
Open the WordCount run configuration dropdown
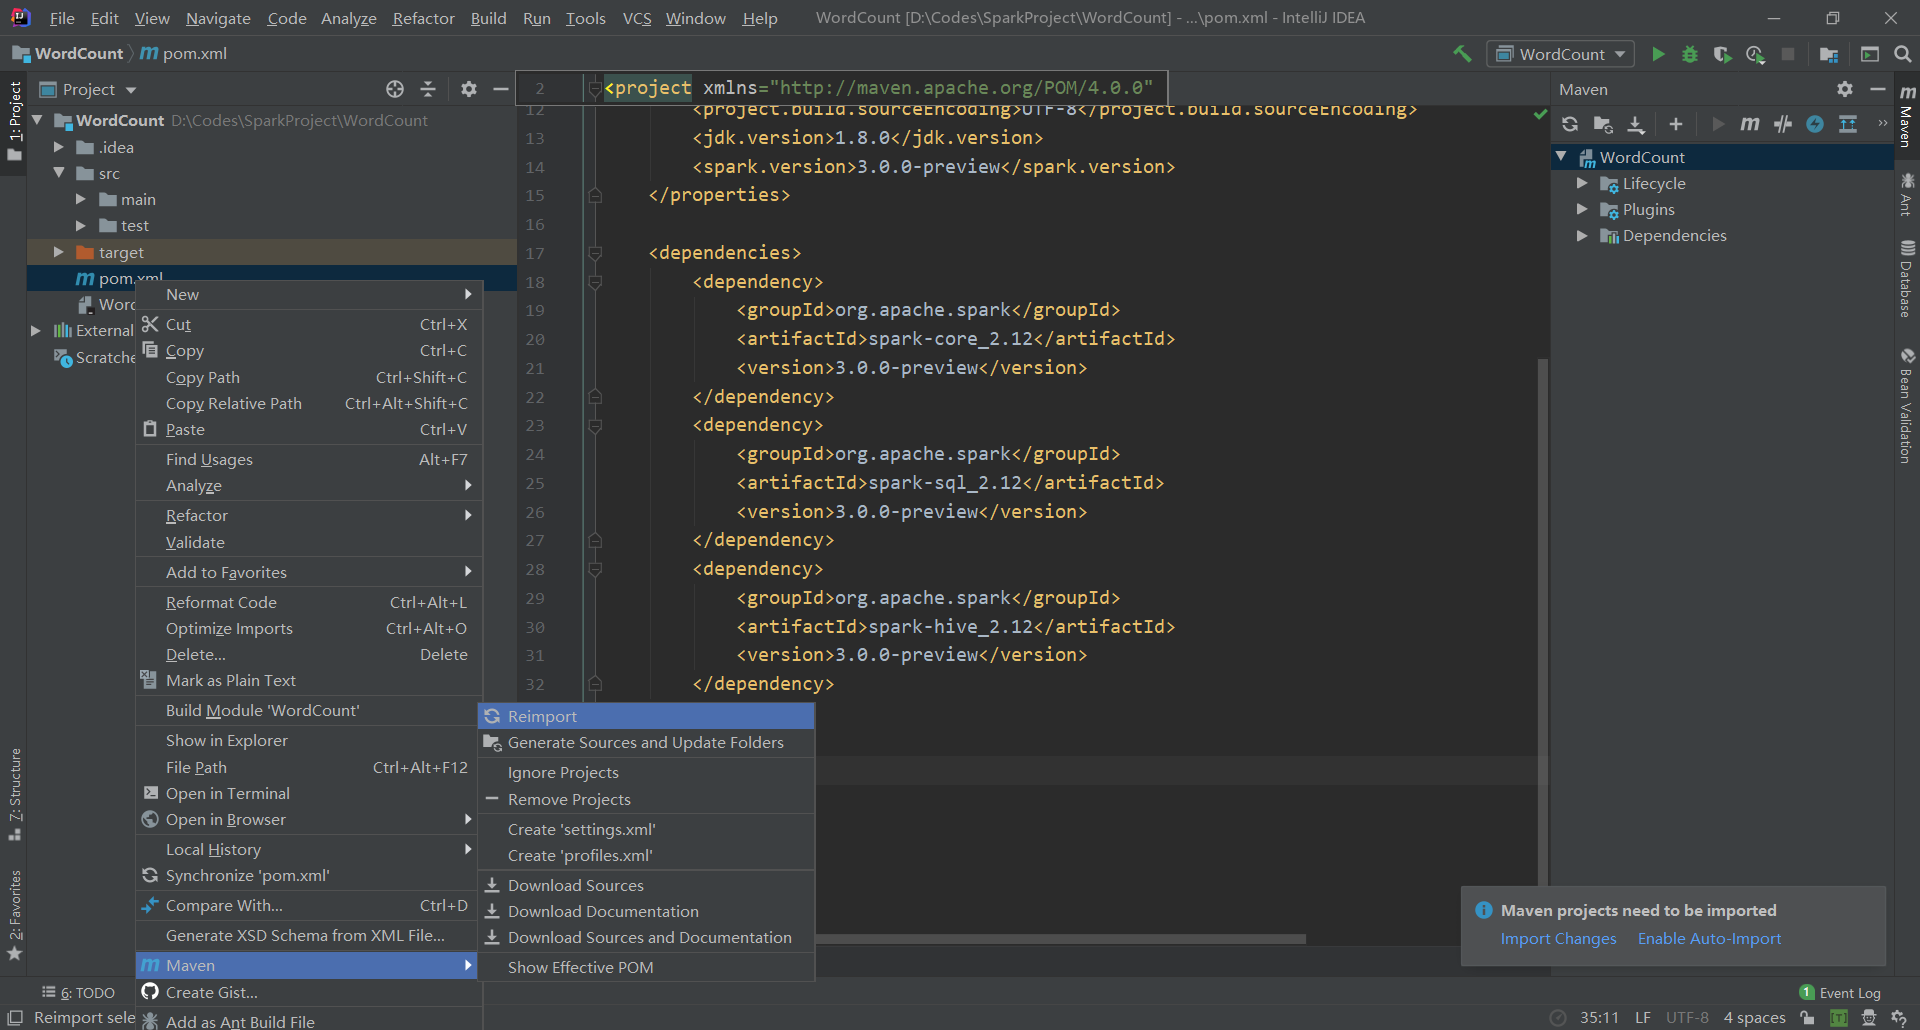click(x=1560, y=54)
